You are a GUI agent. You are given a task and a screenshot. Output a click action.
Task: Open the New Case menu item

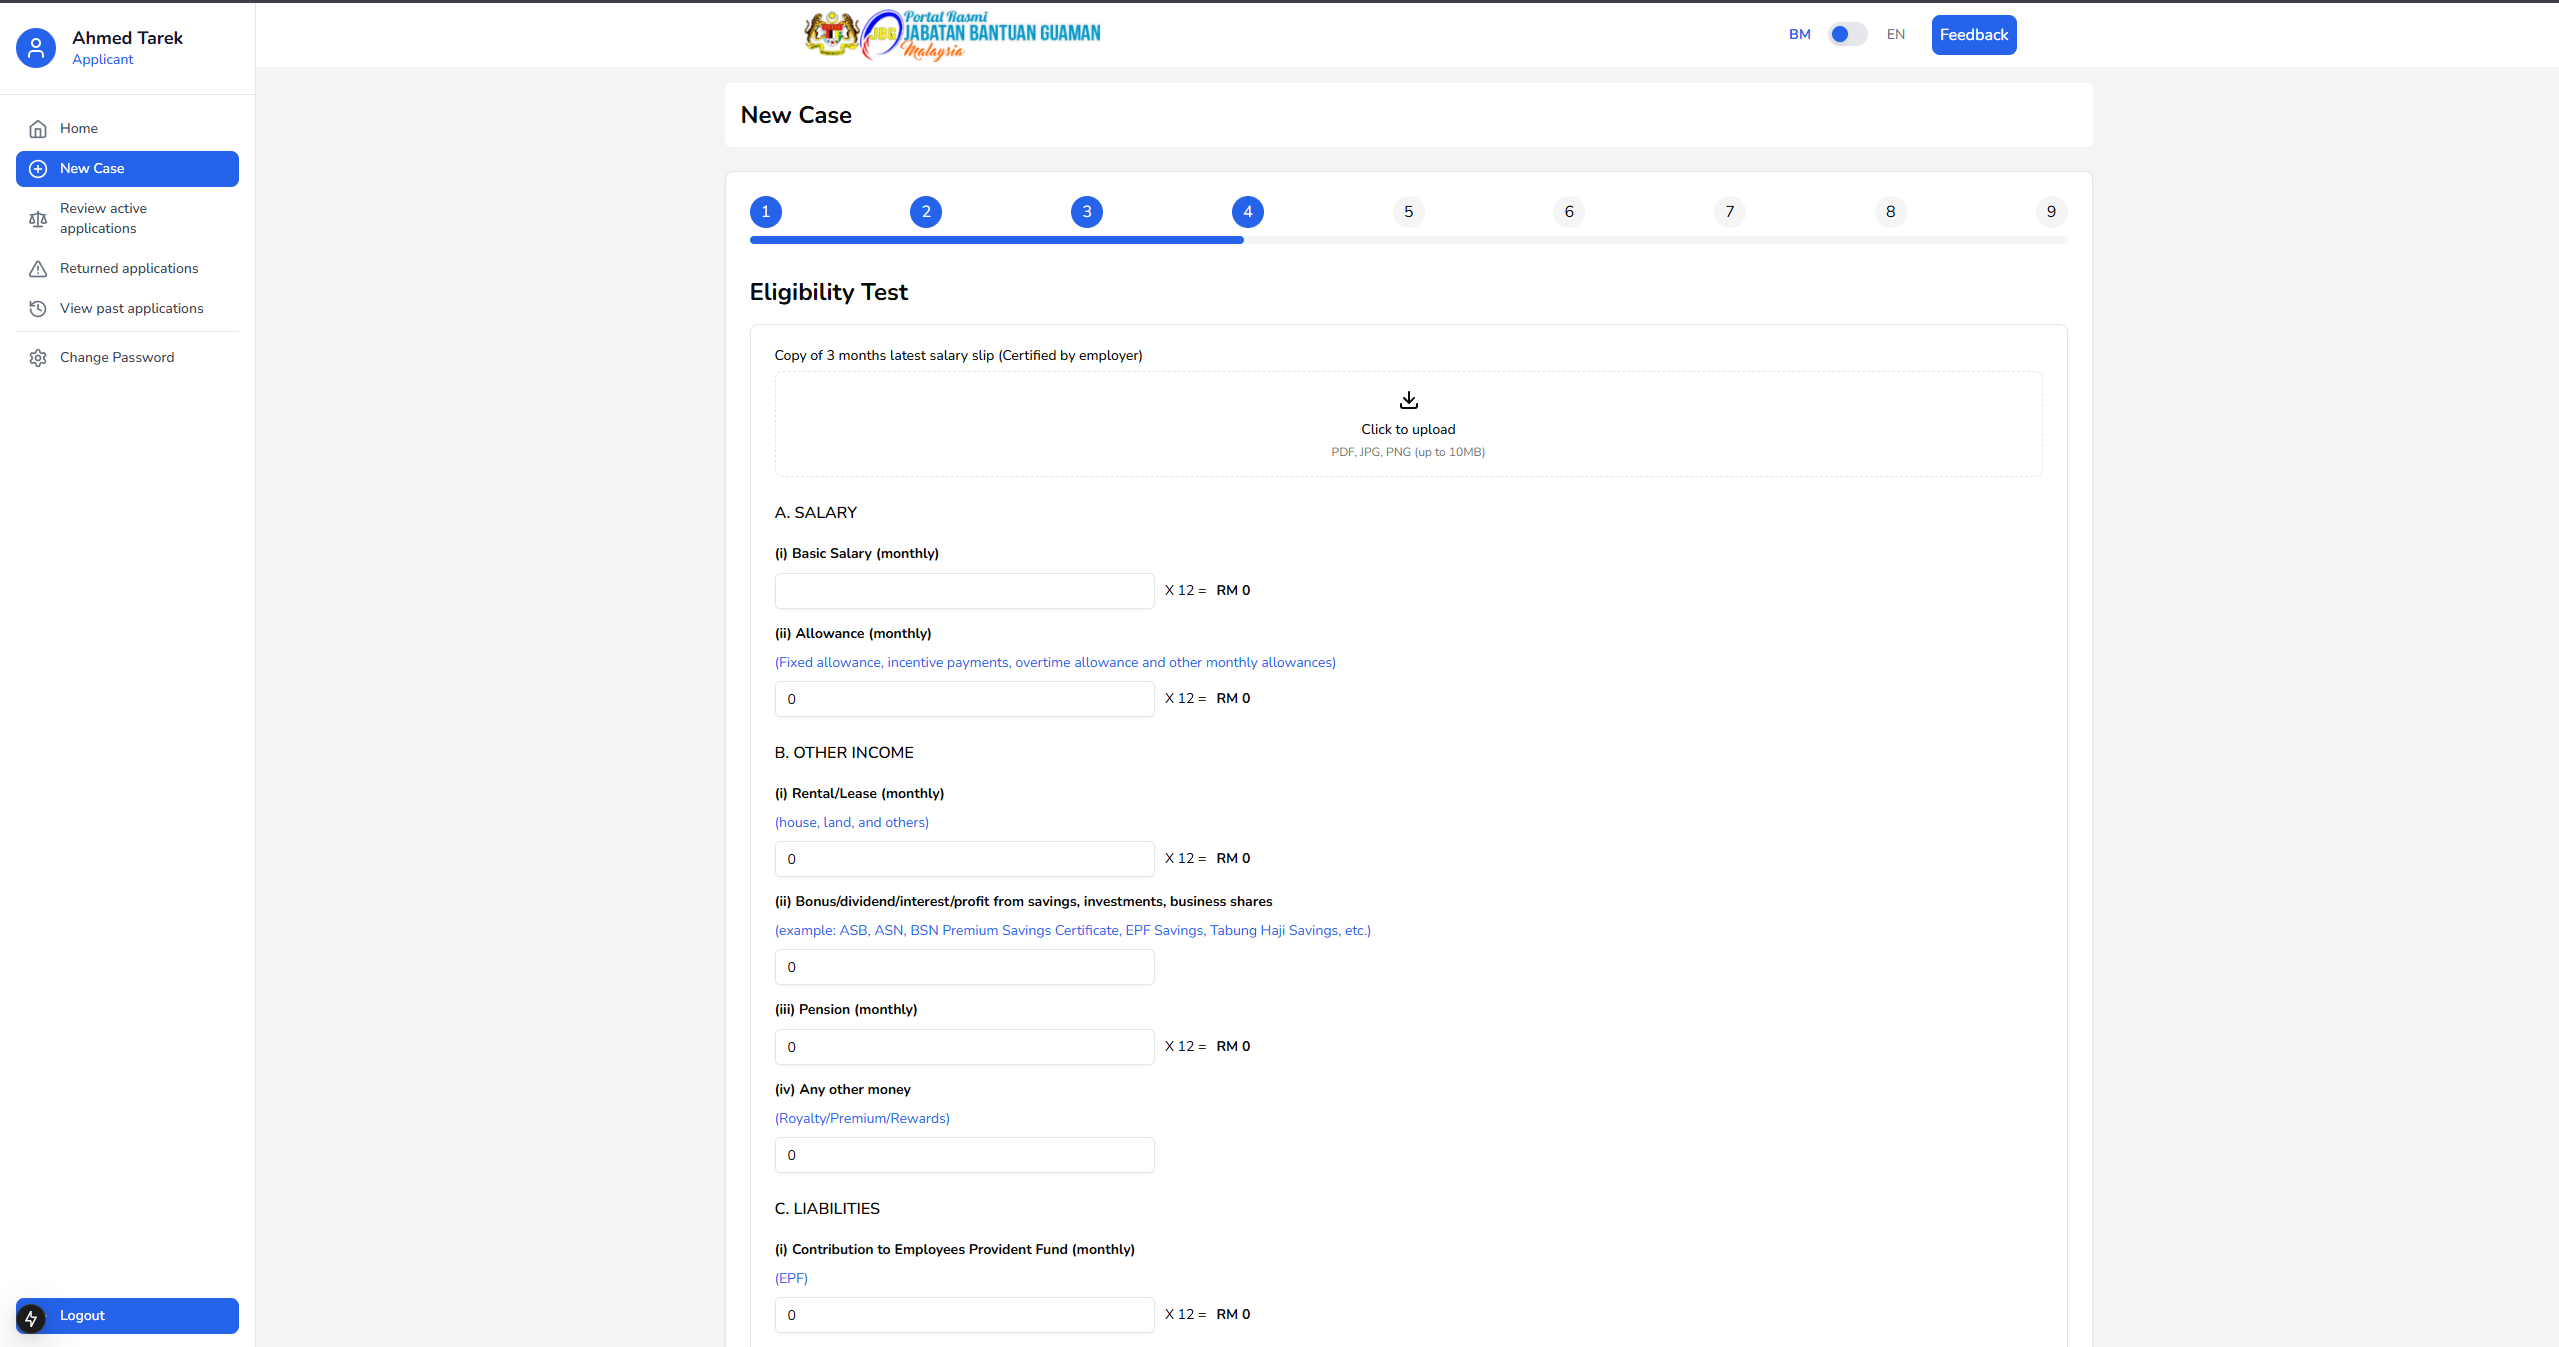127,169
